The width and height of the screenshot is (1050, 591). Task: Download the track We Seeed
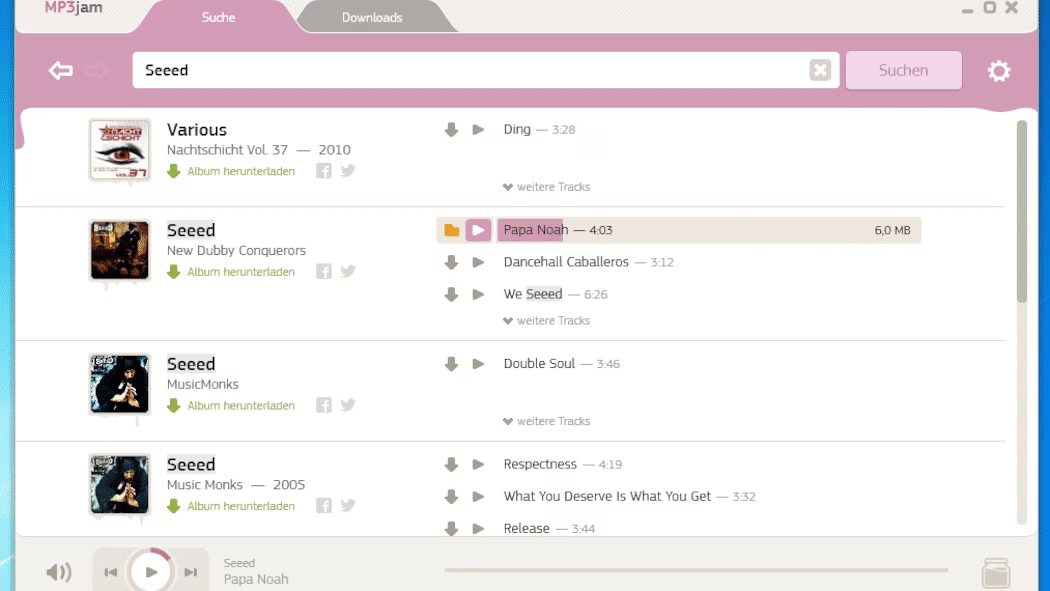(451, 294)
